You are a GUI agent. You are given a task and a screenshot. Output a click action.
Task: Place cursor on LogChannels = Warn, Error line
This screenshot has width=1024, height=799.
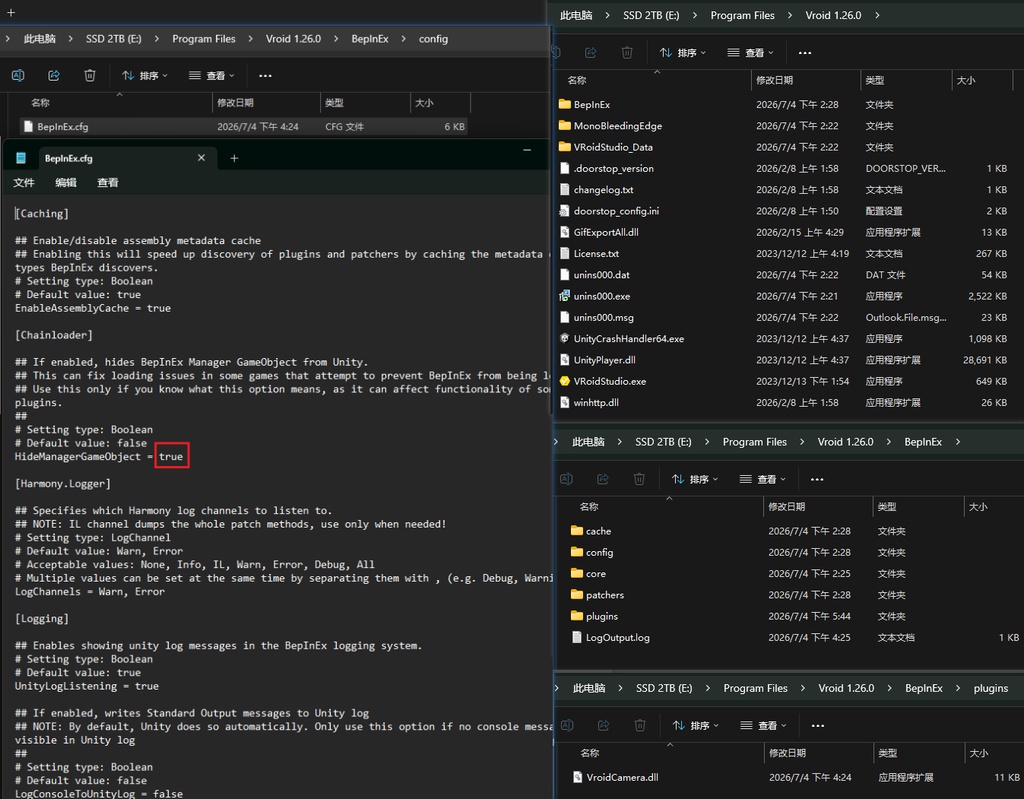point(89,591)
